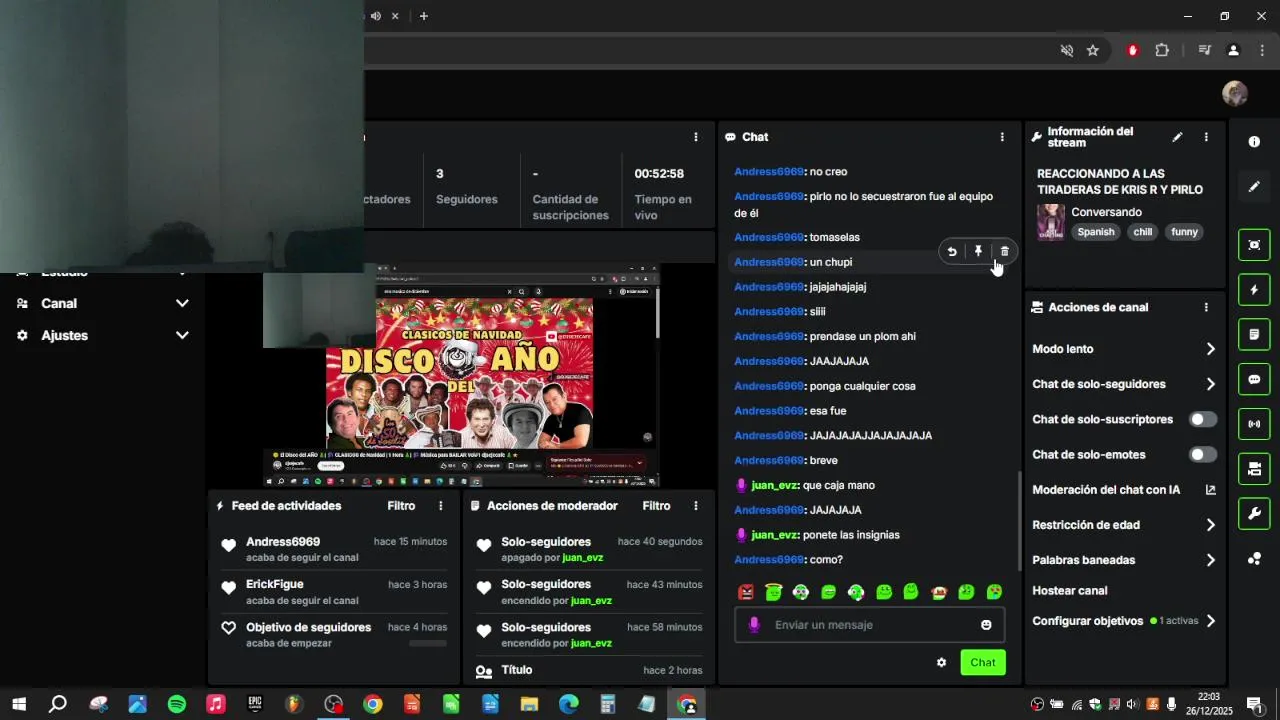Toggle Chat de solo-emotes switch

[1203, 455]
